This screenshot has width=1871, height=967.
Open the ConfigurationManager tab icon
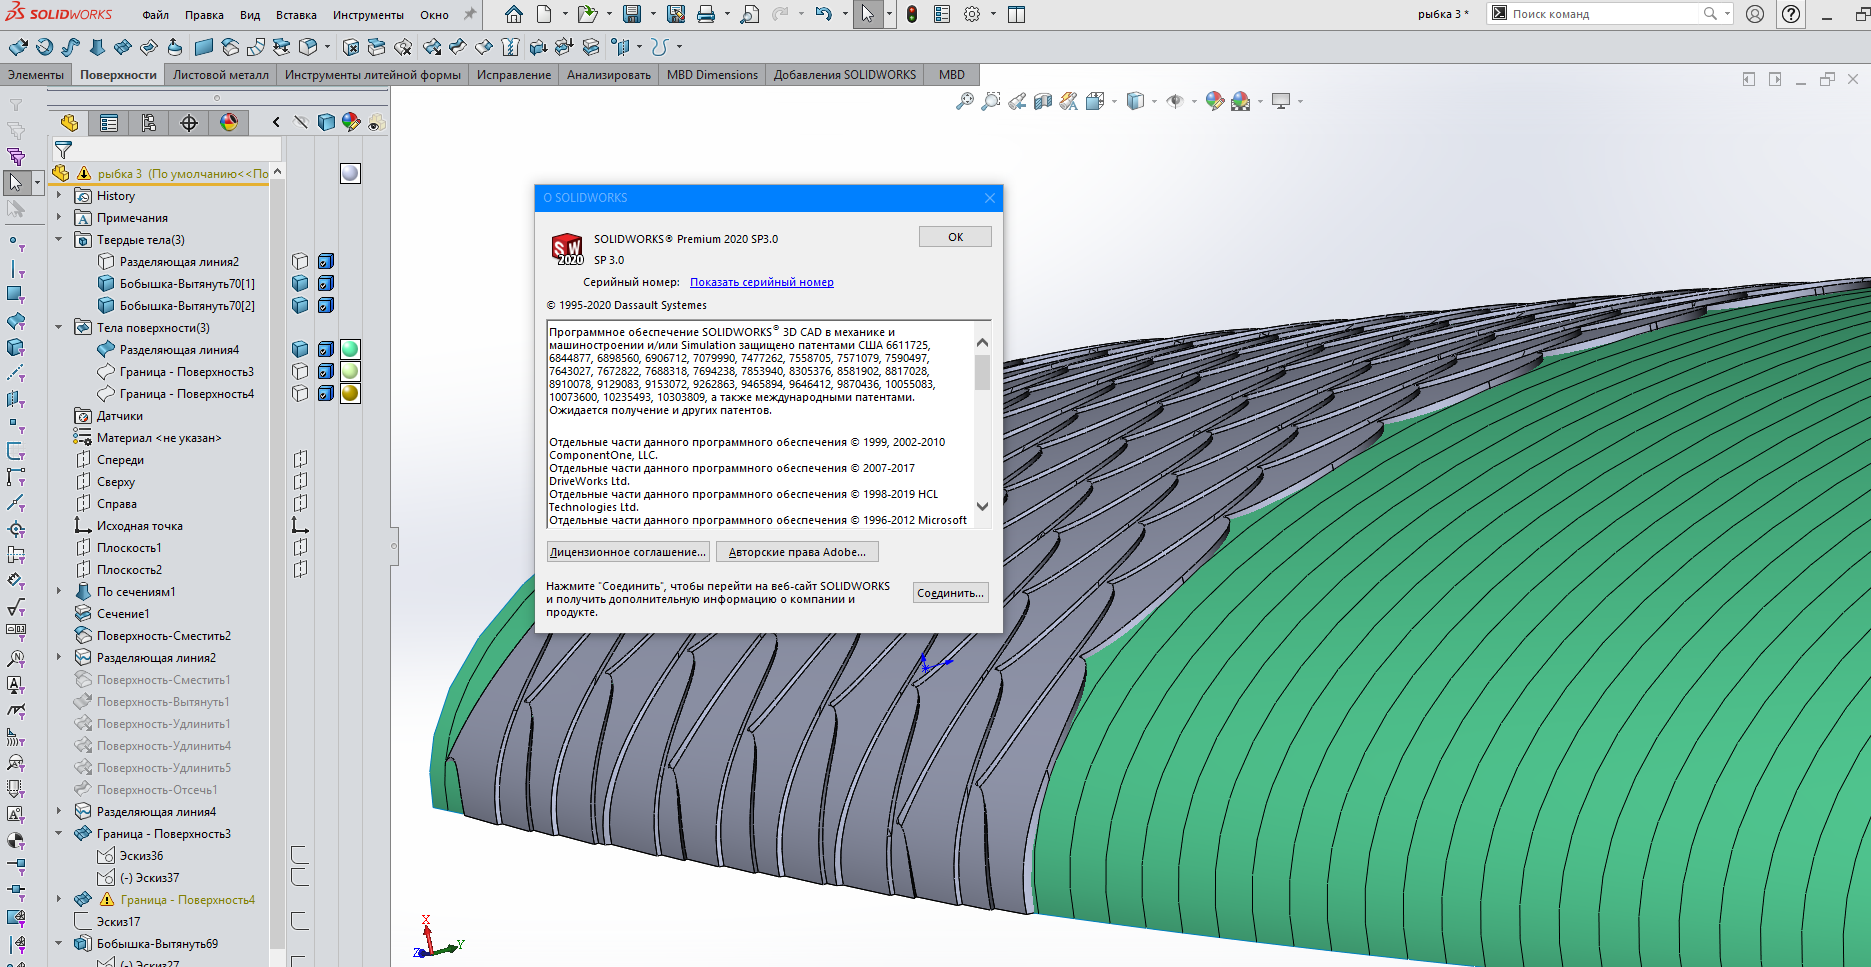(149, 123)
